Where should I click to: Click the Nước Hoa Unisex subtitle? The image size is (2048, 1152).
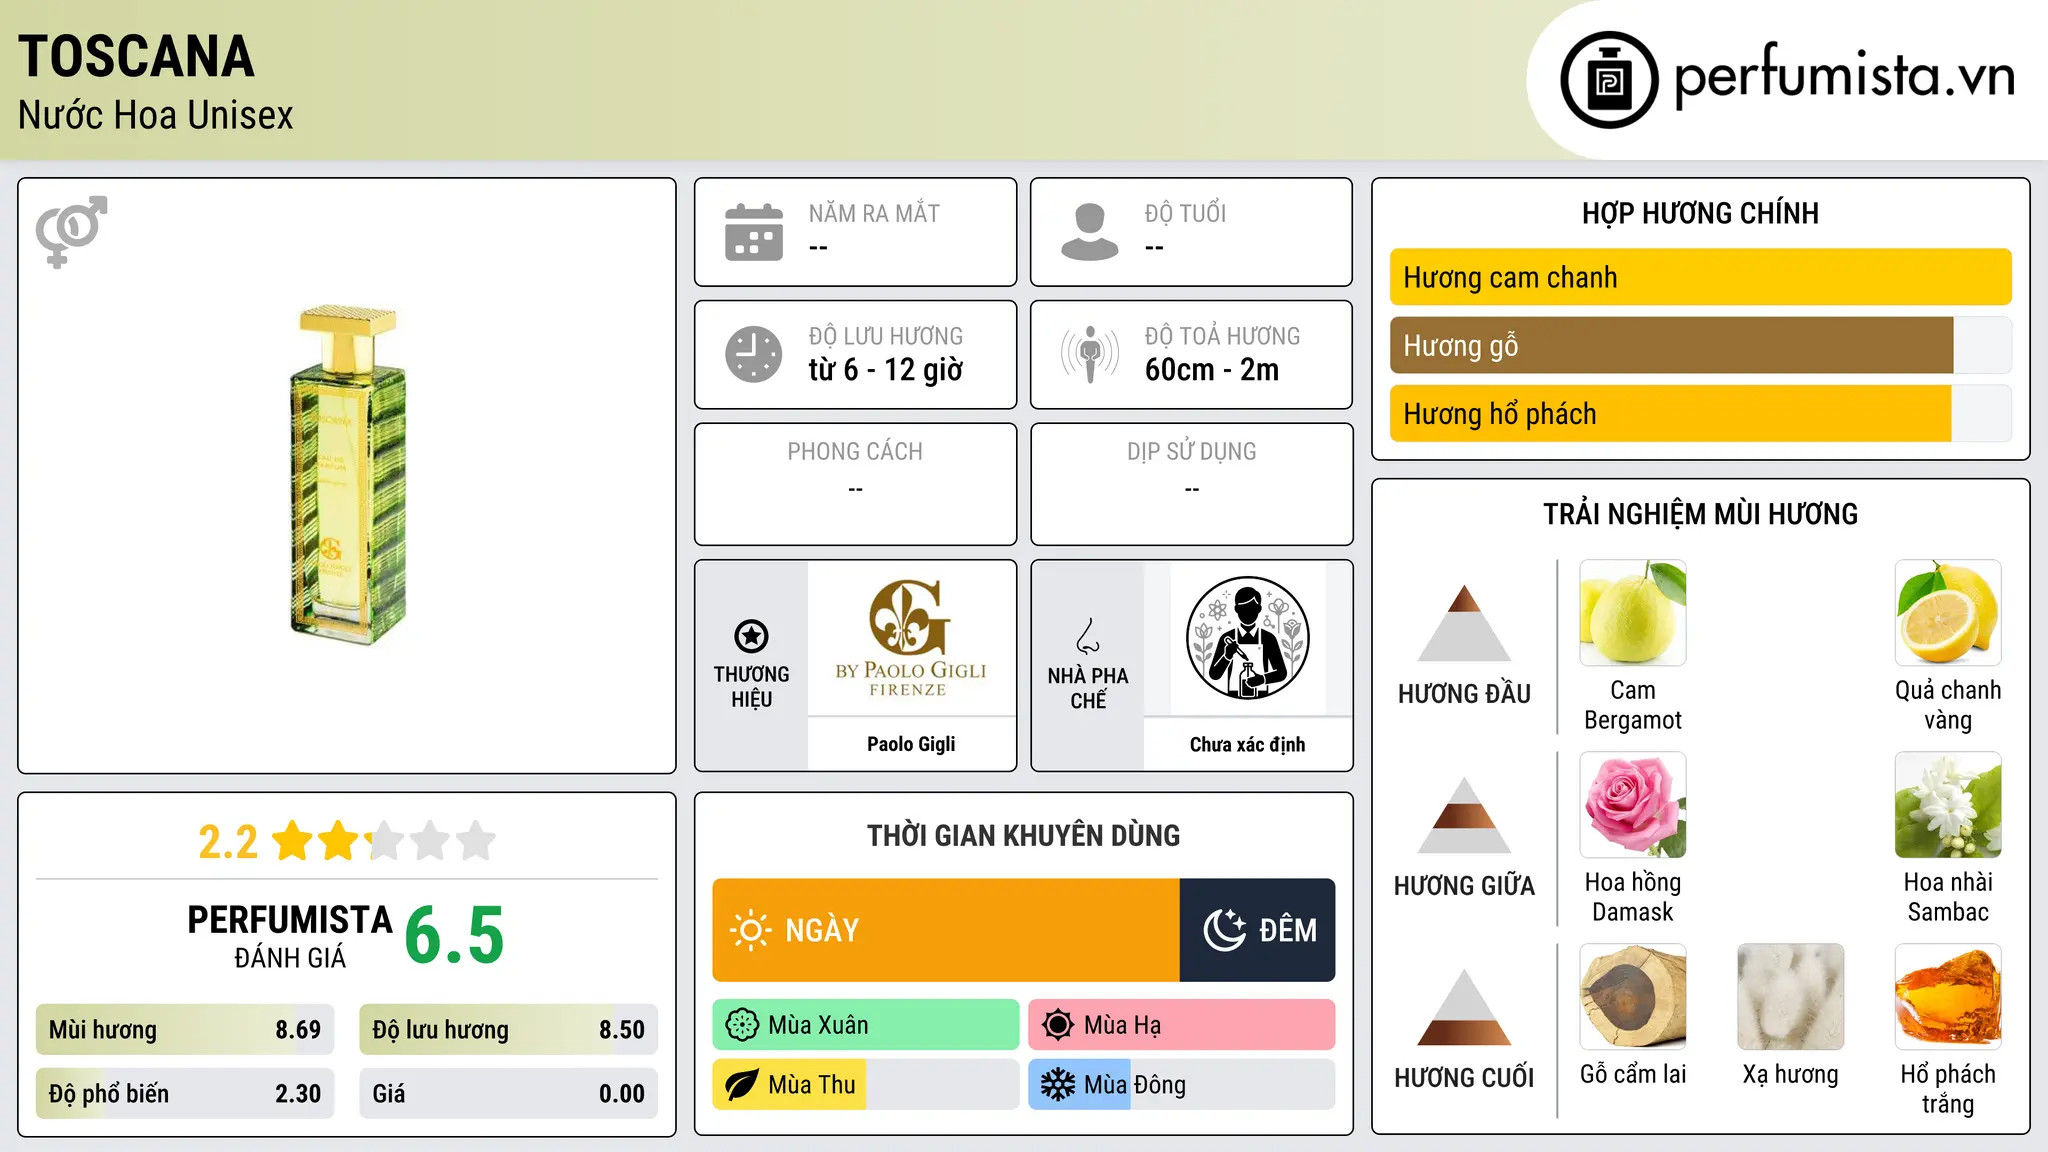click(155, 115)
